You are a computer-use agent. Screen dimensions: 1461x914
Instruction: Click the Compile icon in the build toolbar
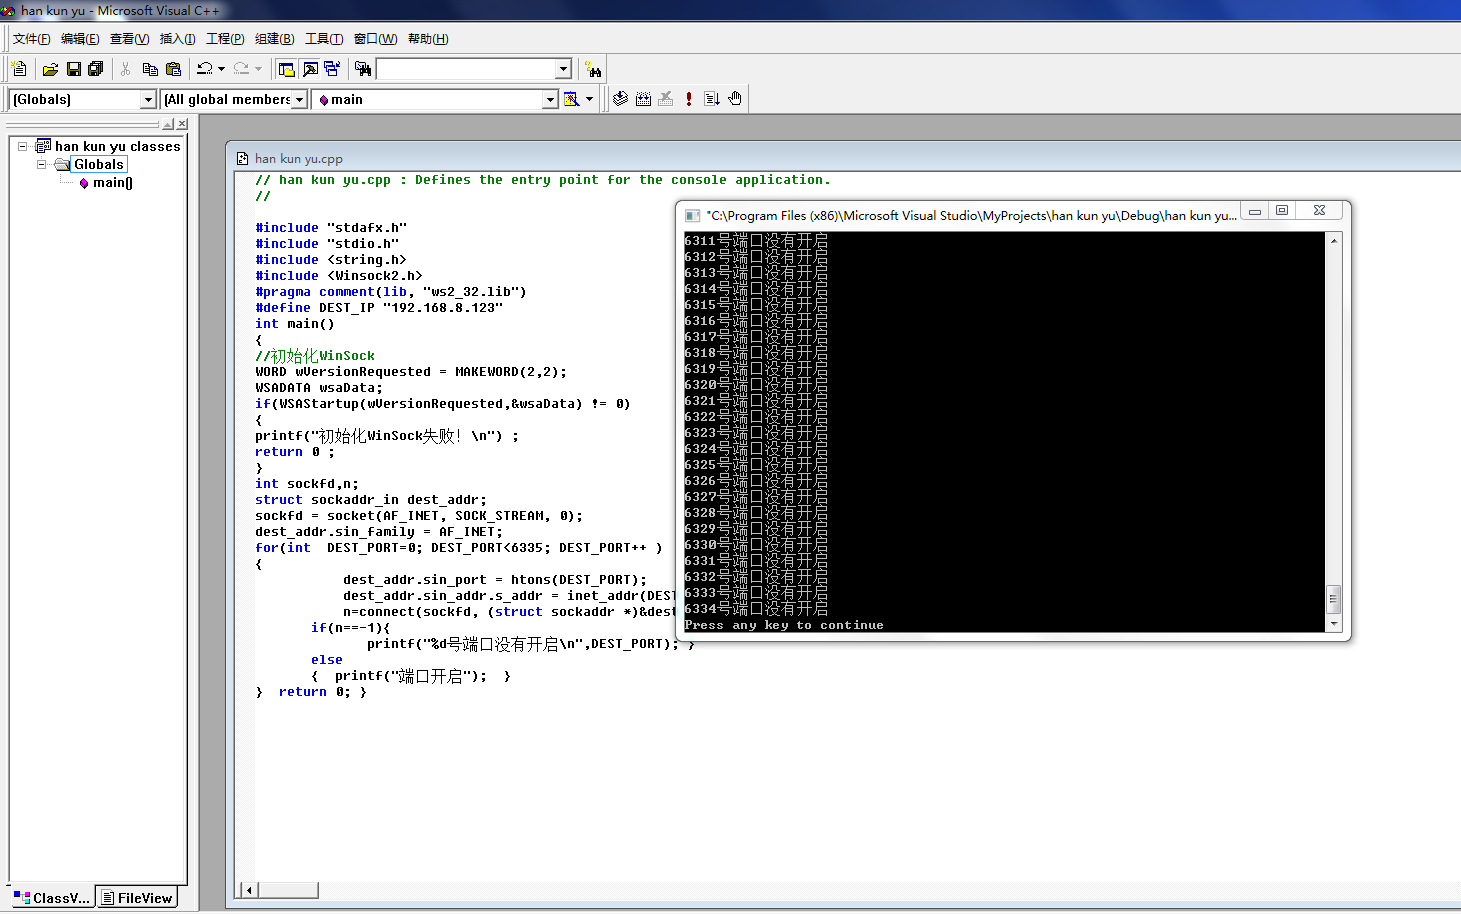click(x=621, y=99)
